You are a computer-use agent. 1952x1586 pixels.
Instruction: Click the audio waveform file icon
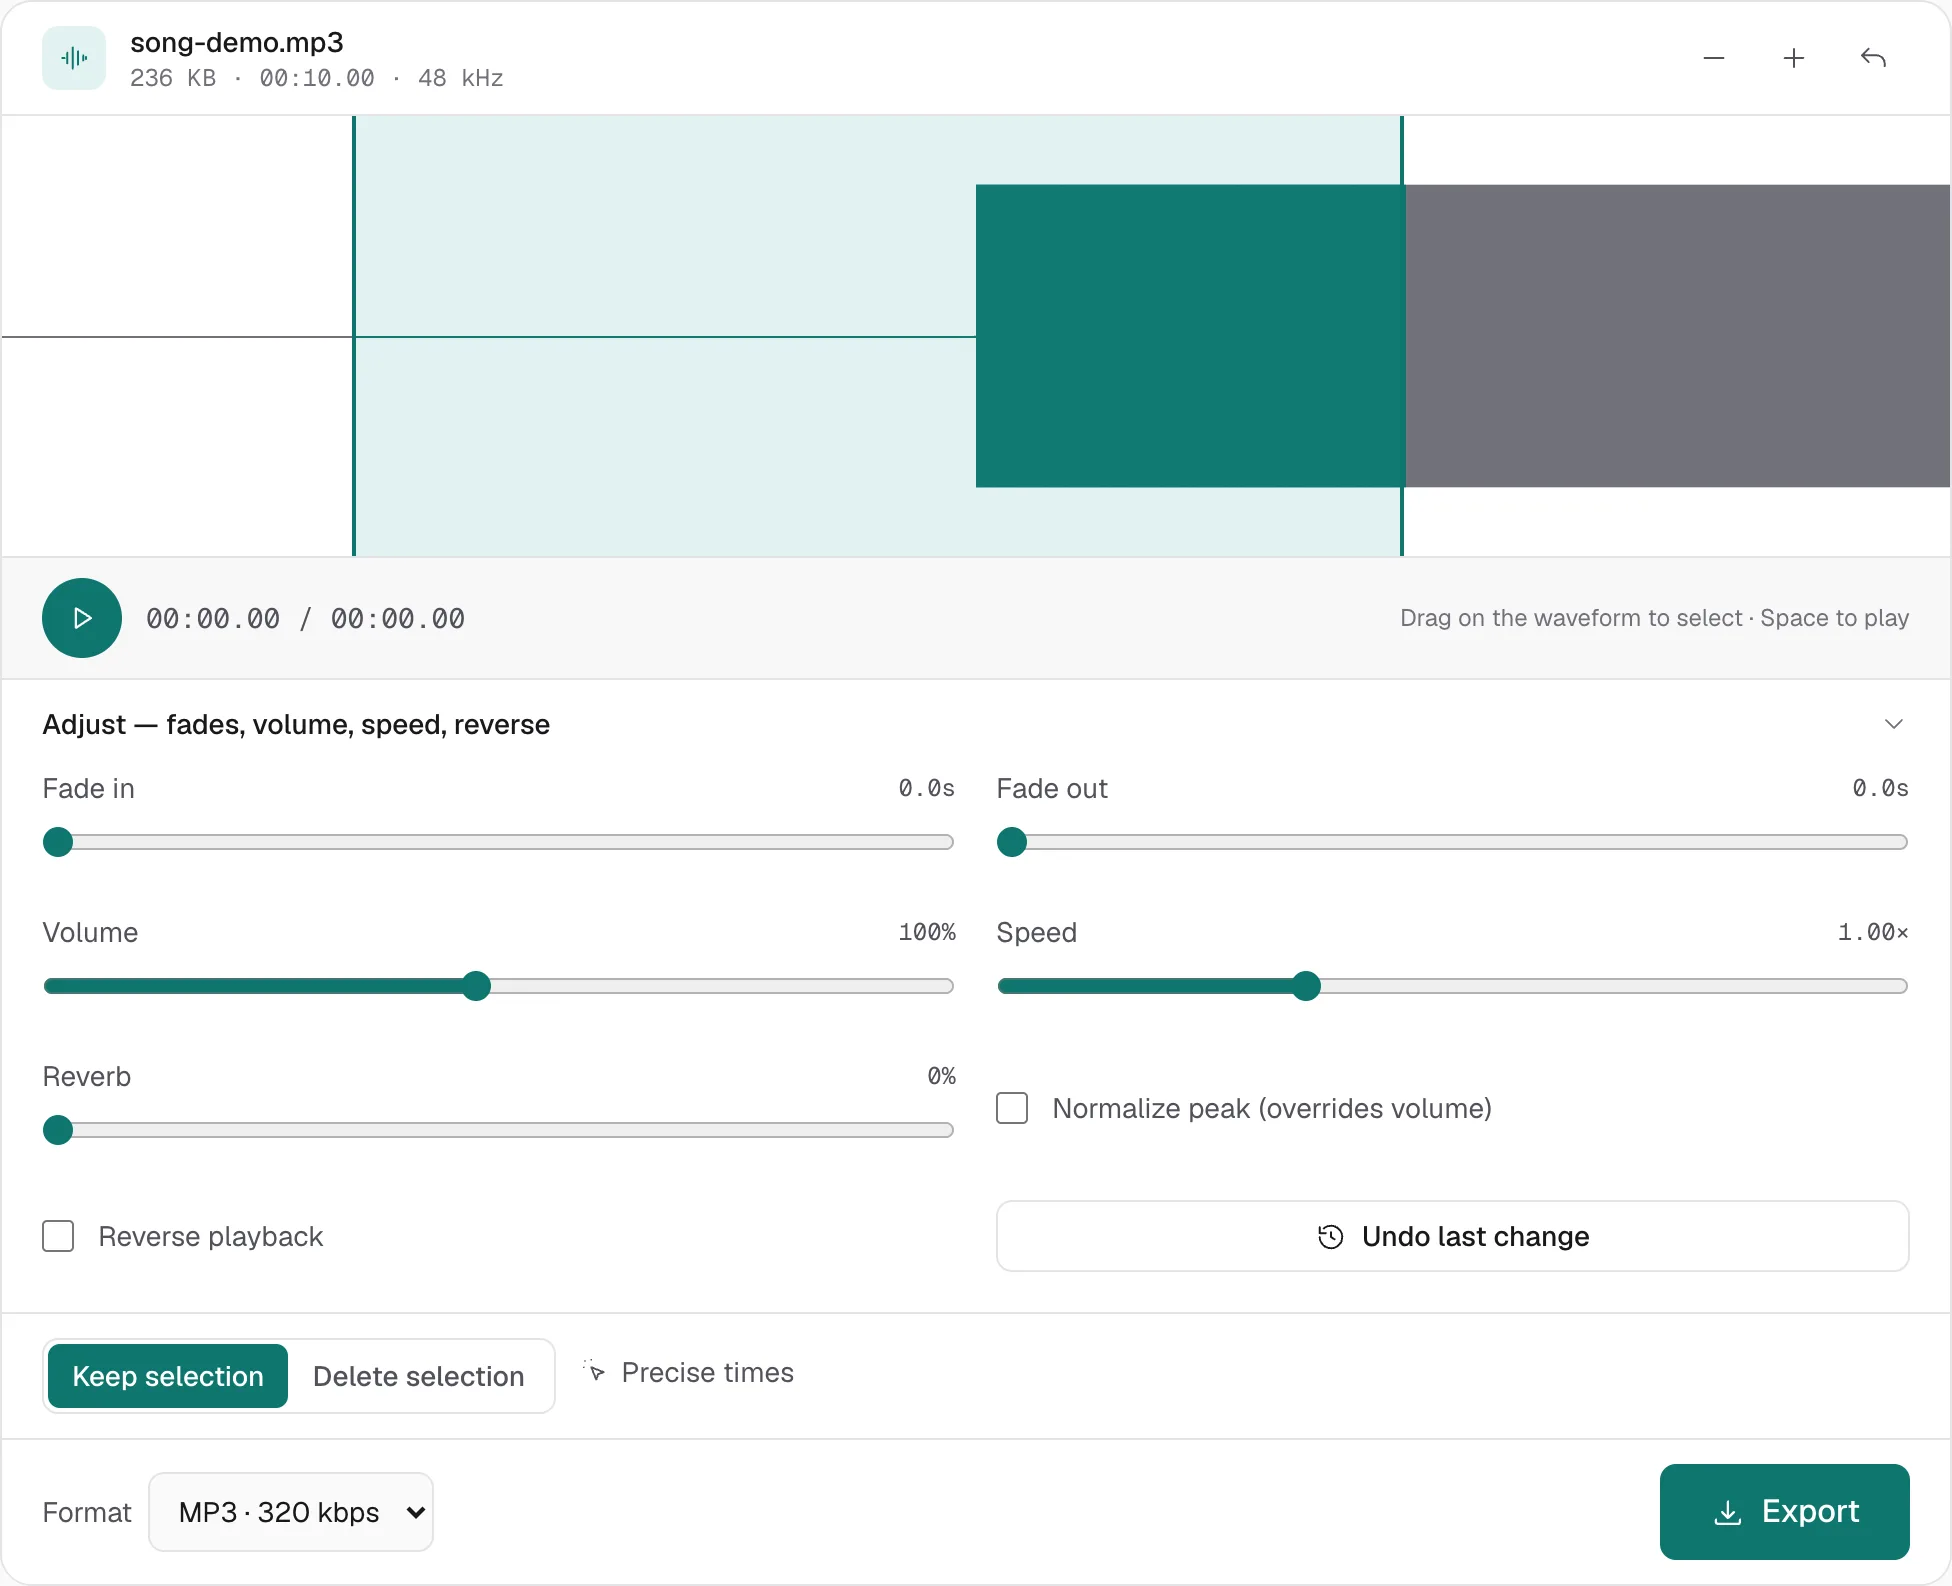point(74,58)
